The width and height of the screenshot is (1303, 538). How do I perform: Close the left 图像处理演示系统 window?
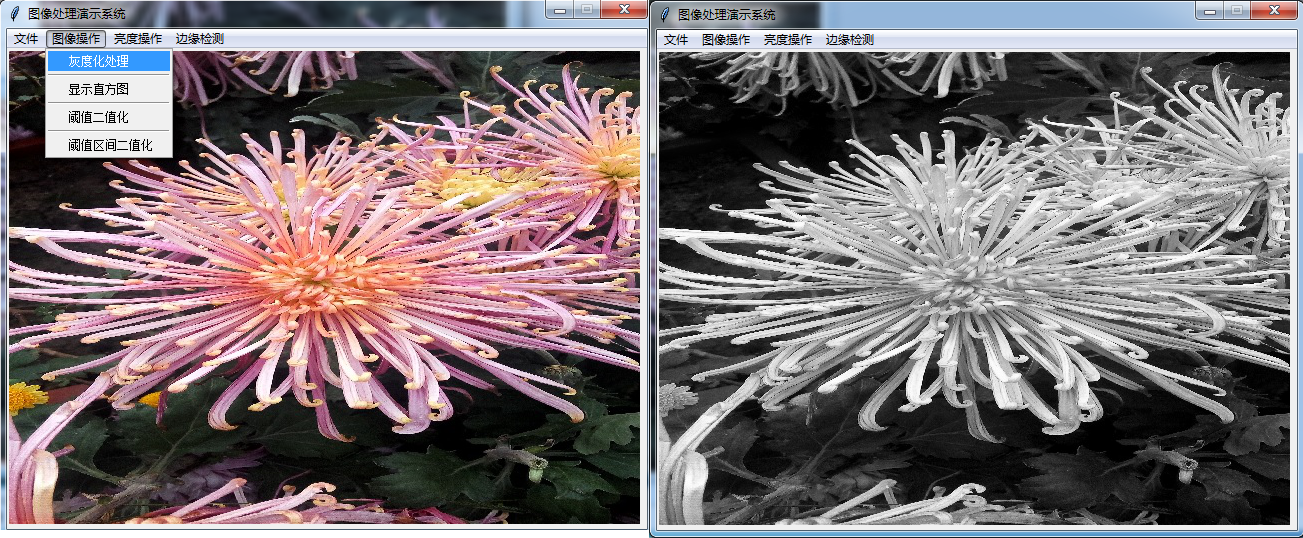pyautogui.click(x=623, y=9)
